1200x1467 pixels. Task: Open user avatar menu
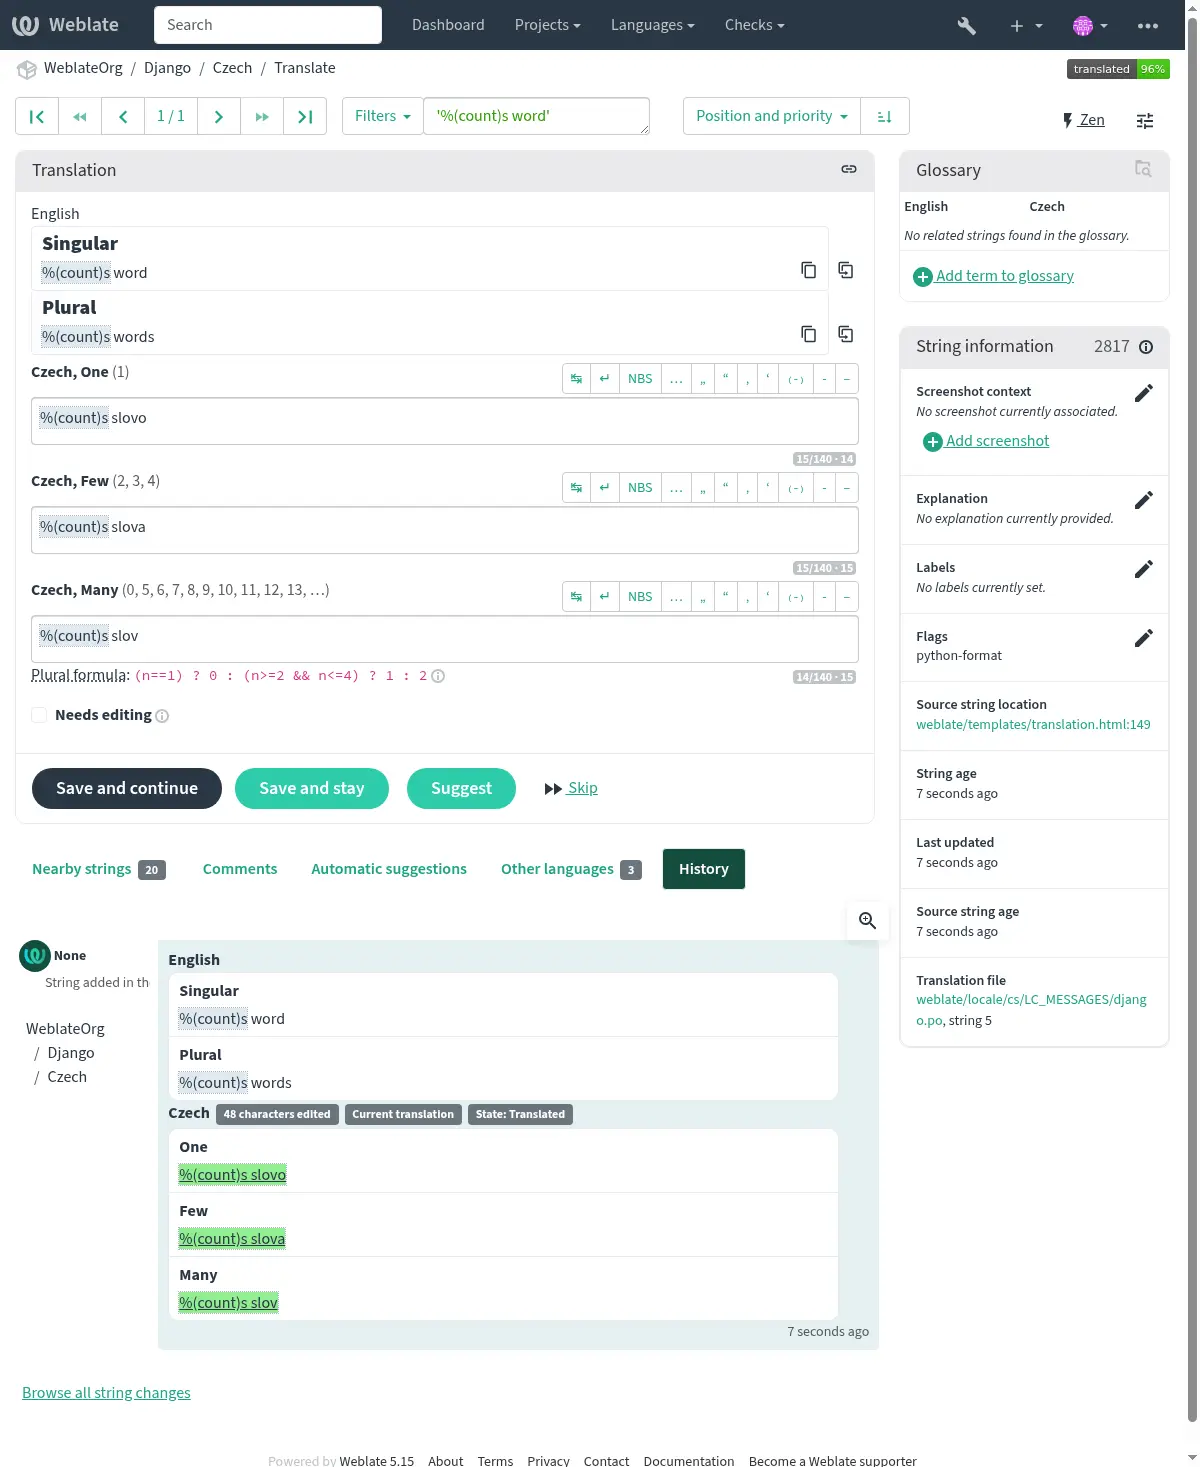coord(1089,25)
